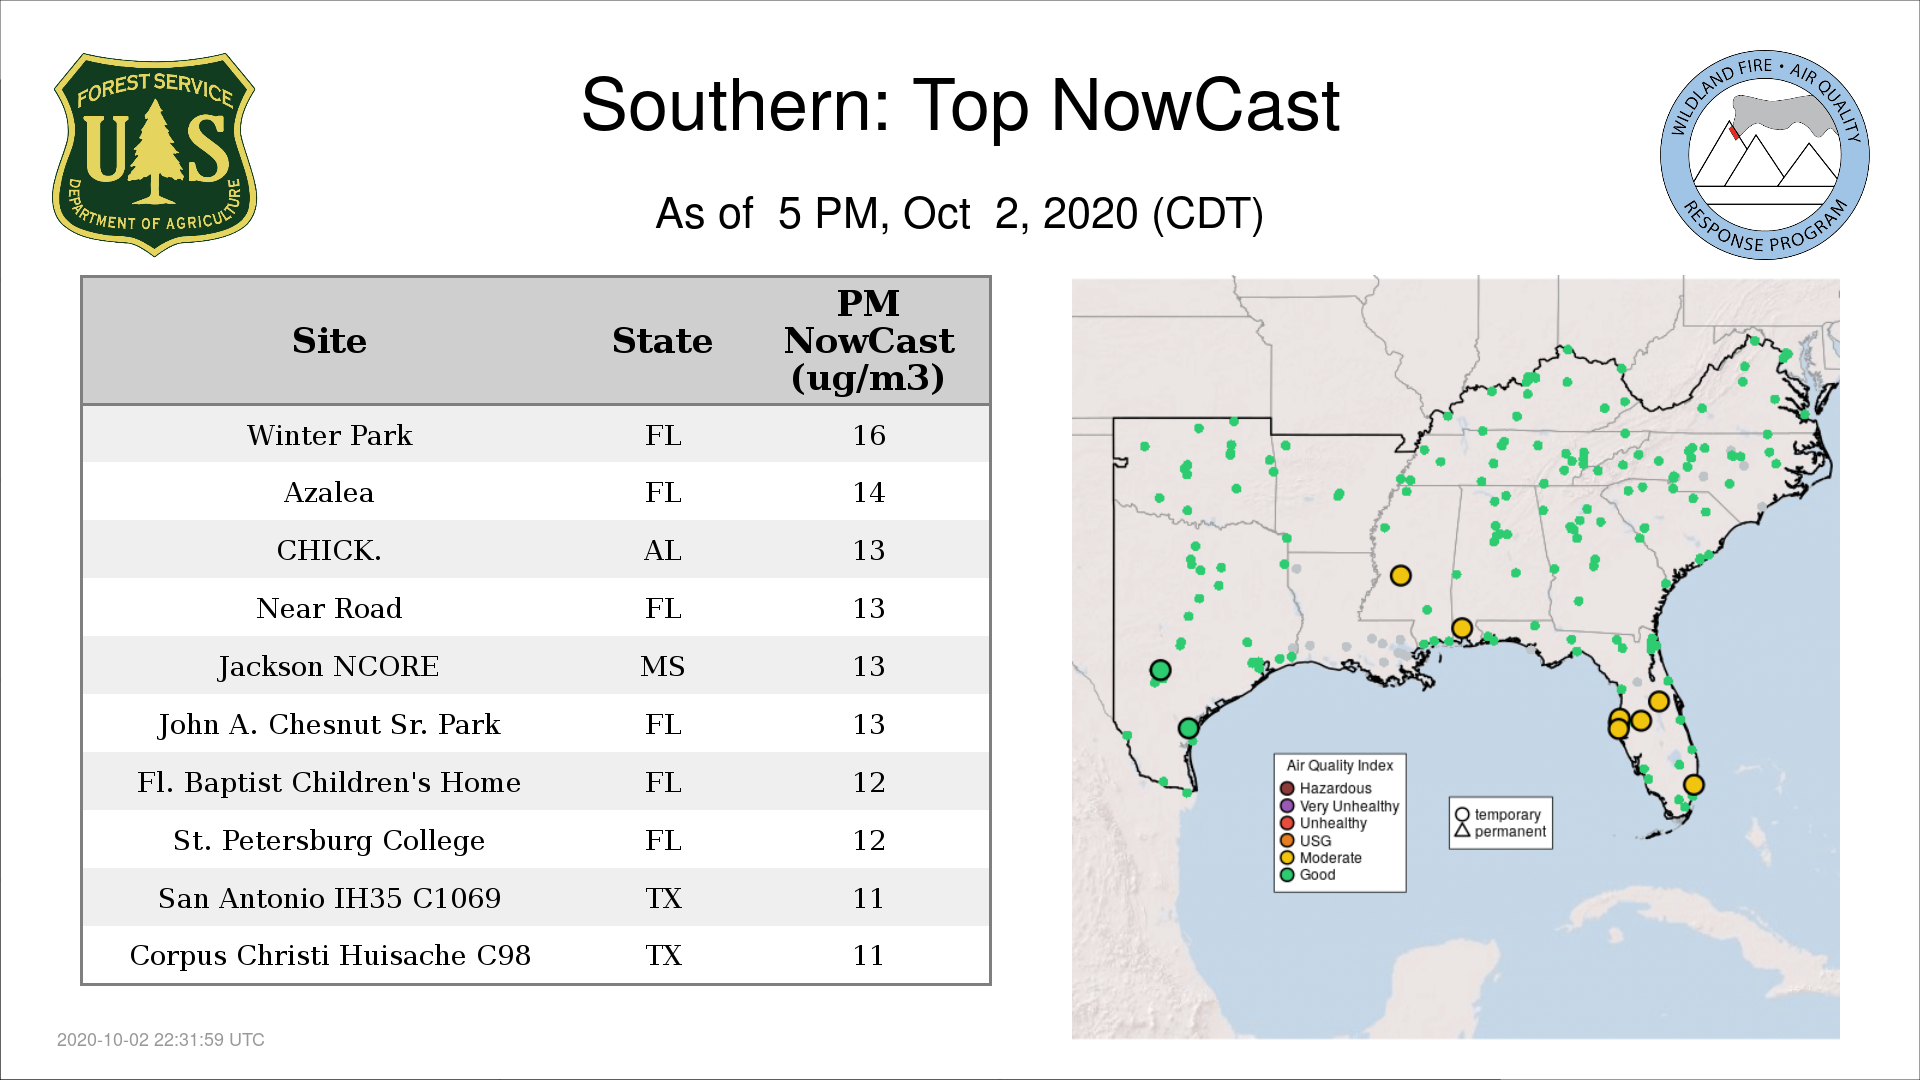
Task: Click the US Forest Service shield logo
Action: pos(154,154)
